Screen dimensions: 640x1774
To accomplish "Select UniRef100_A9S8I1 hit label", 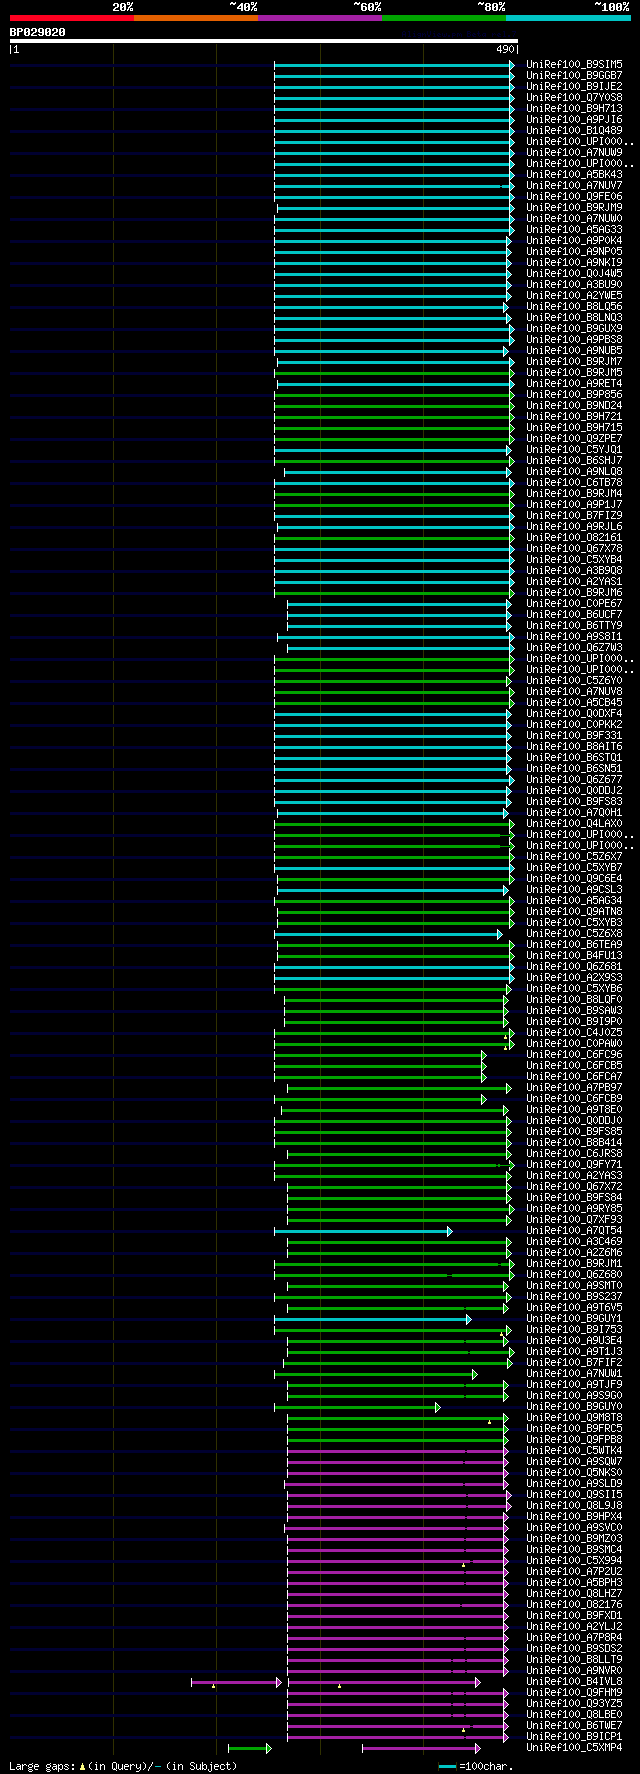I will tap(574, 637).
